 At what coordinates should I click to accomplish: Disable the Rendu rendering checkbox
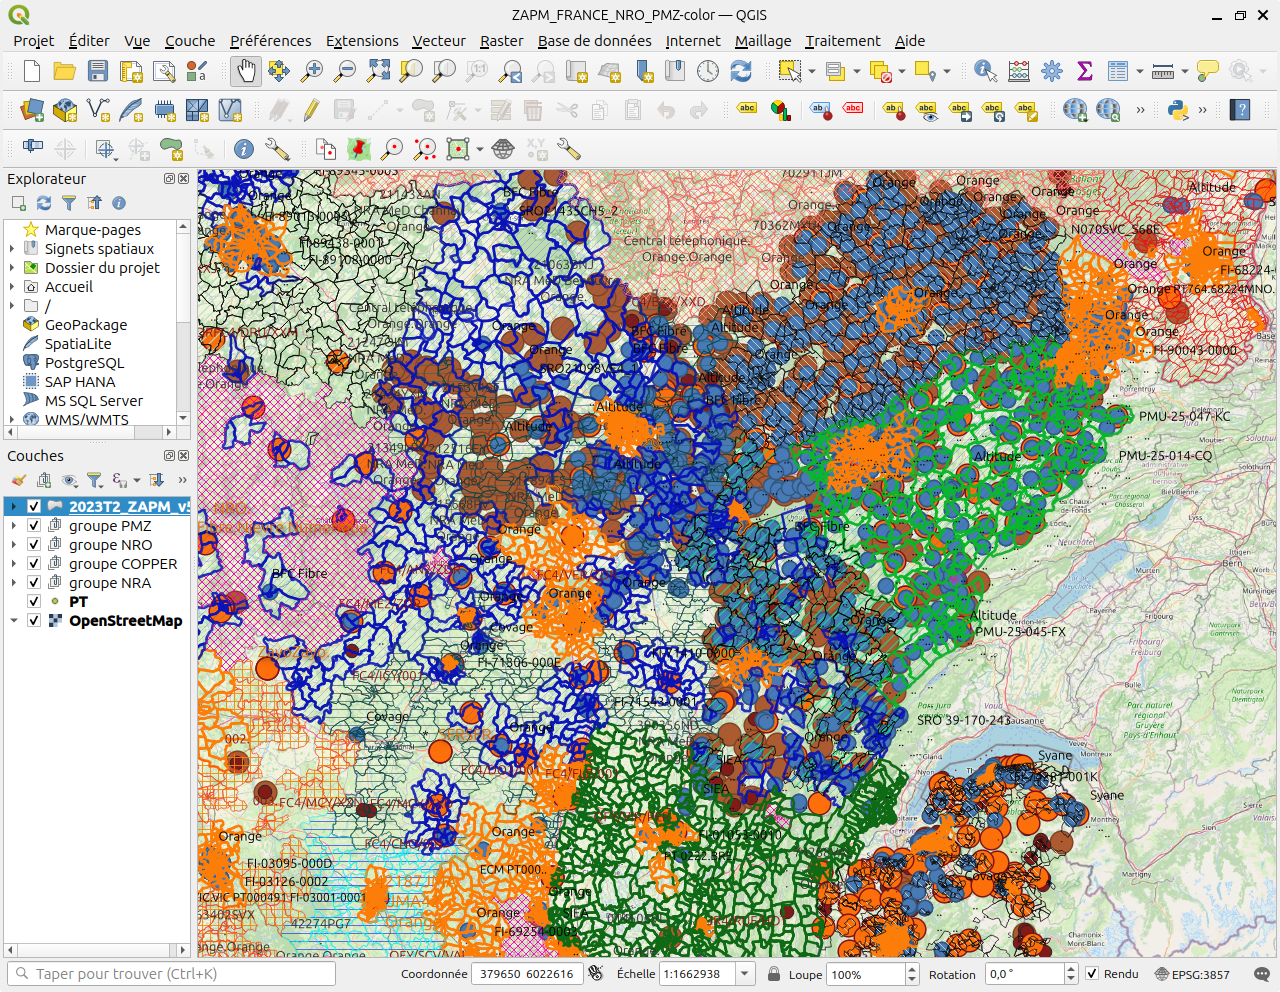click(1092, 974)
